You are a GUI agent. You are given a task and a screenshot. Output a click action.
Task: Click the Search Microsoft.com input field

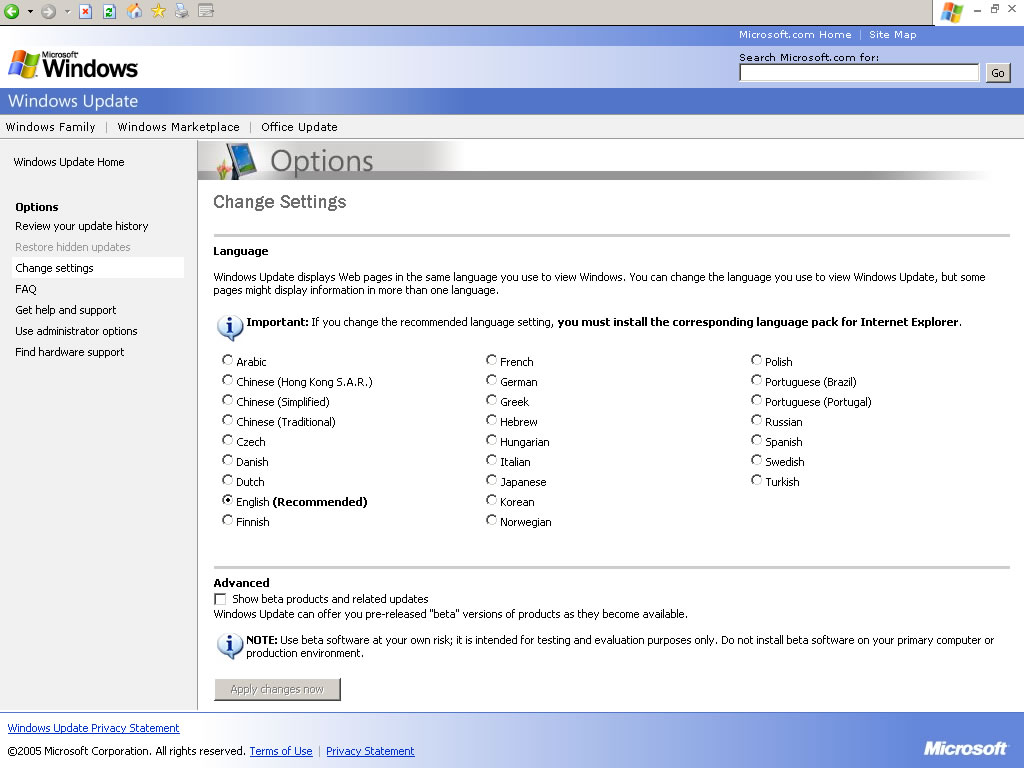coord(859,72)
